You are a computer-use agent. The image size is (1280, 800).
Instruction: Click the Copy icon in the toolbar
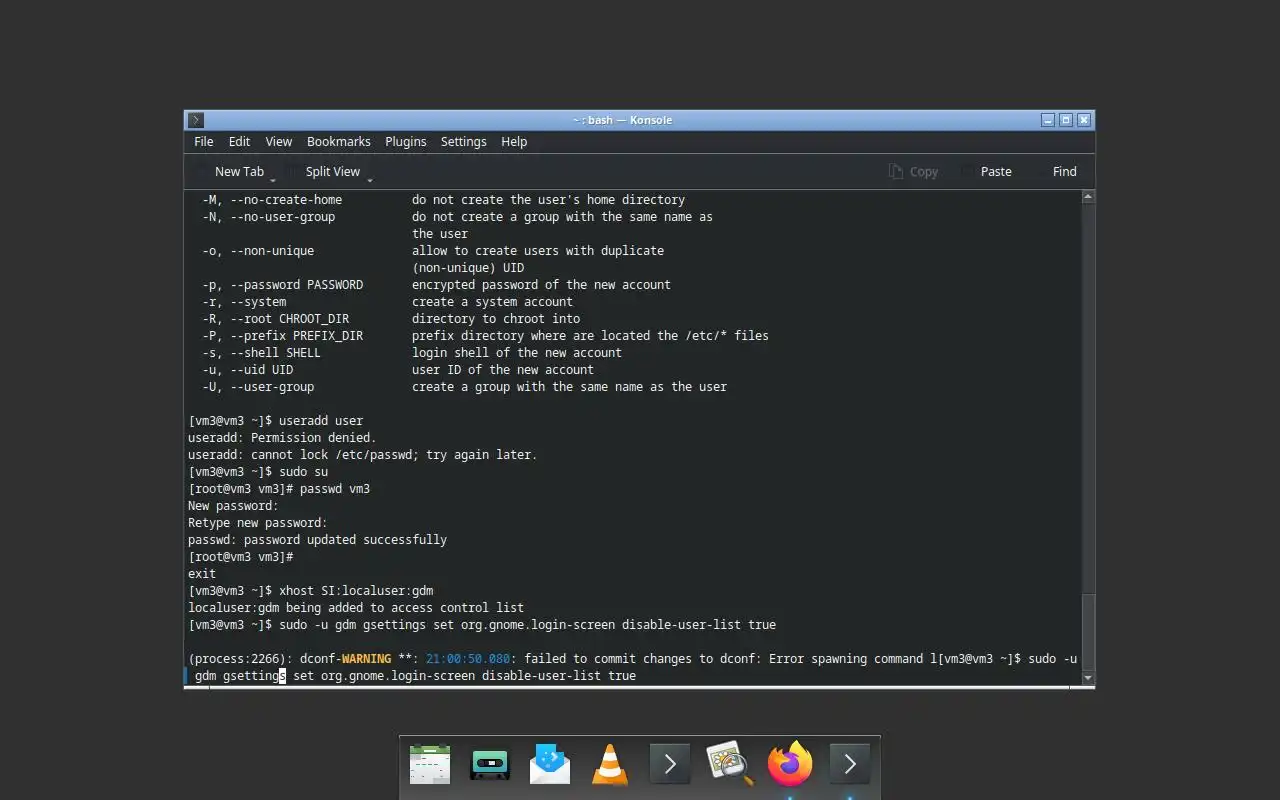(896, 172)
